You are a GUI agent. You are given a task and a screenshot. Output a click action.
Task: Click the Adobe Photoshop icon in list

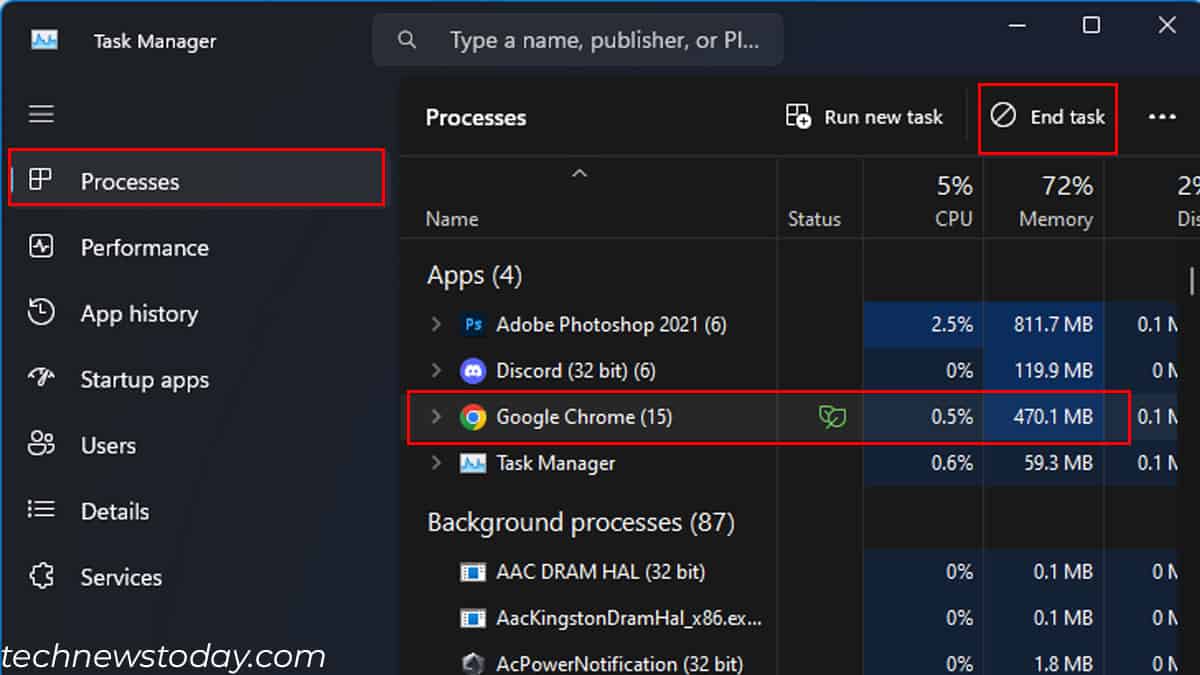pos(473,325)
